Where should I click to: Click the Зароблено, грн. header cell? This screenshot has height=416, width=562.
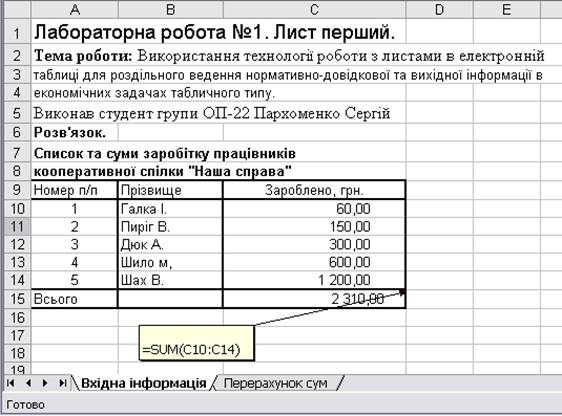[314, 190]
